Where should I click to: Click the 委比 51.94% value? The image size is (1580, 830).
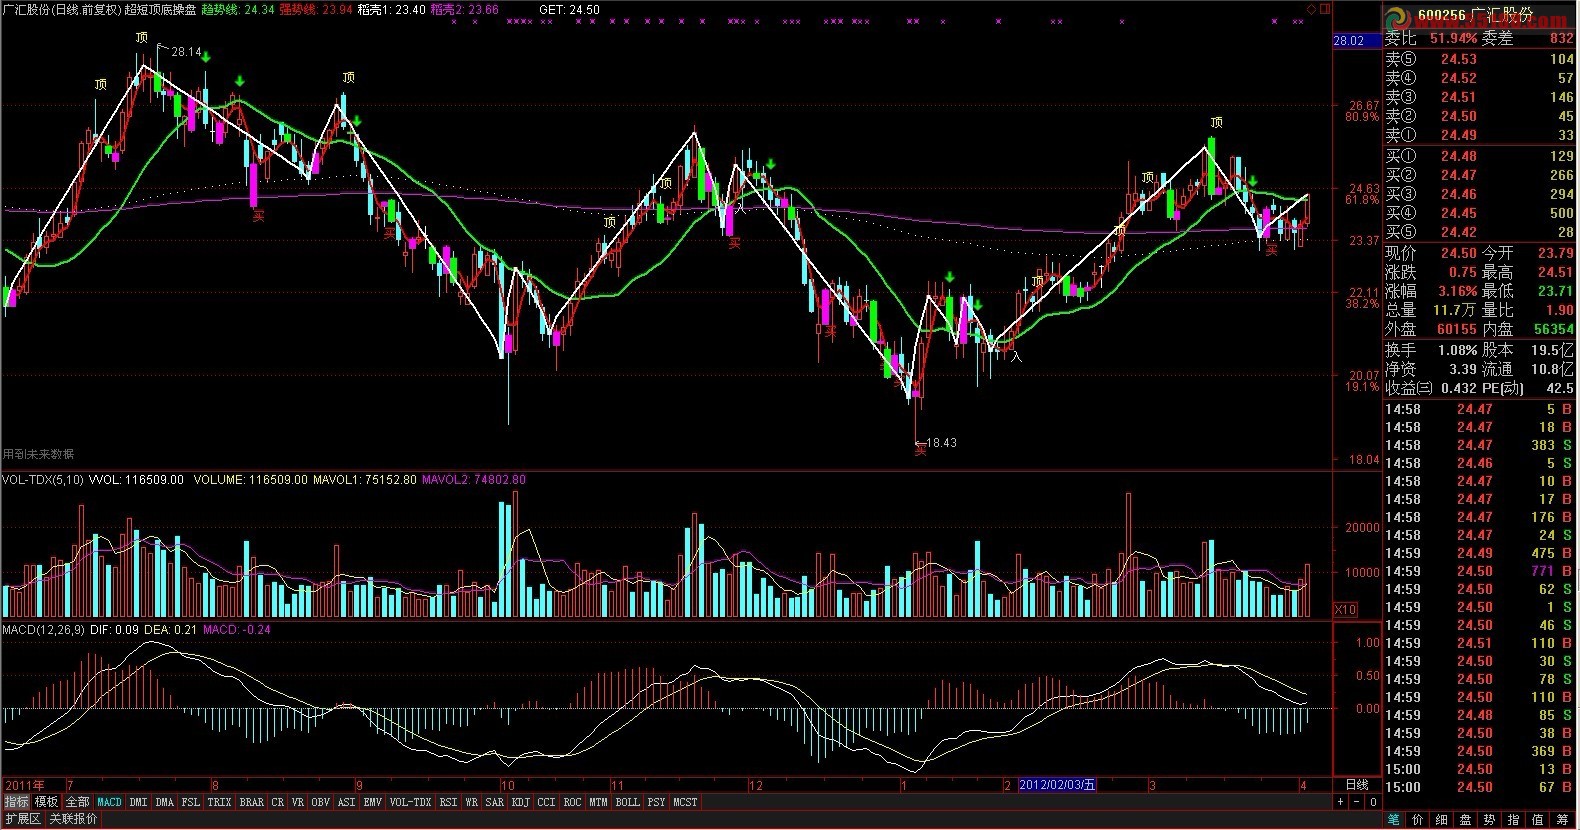[x=1453, y=39]
